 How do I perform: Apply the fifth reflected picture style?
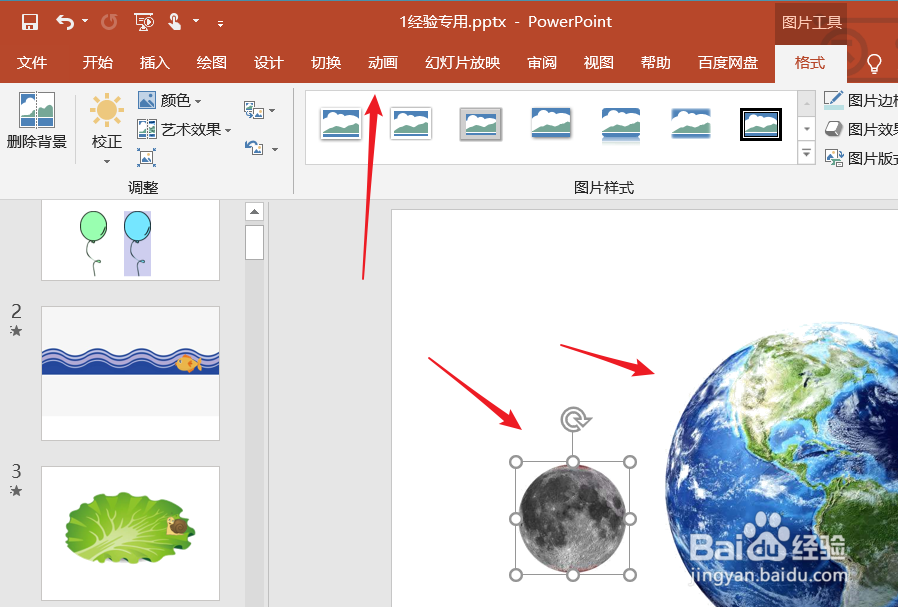pos(621,125)
